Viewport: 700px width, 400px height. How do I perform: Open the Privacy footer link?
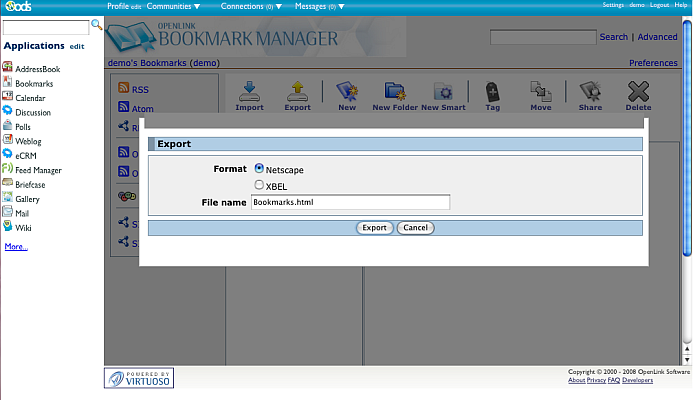point(596,380)
